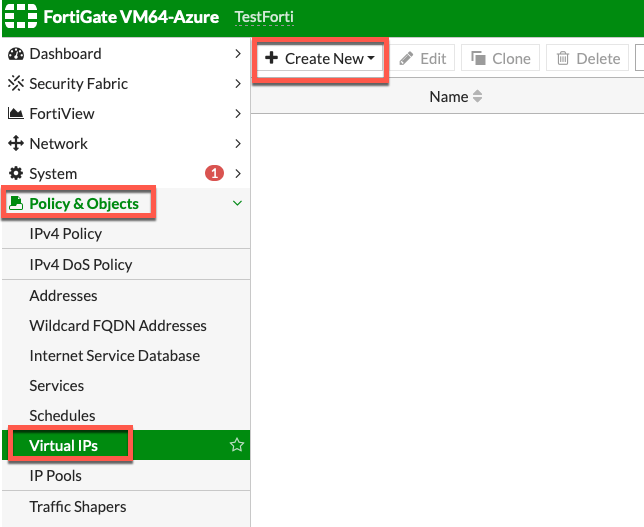Open the Create New dropdown
Viewport: 644px width, 527px height.
(x=320, y=59)
